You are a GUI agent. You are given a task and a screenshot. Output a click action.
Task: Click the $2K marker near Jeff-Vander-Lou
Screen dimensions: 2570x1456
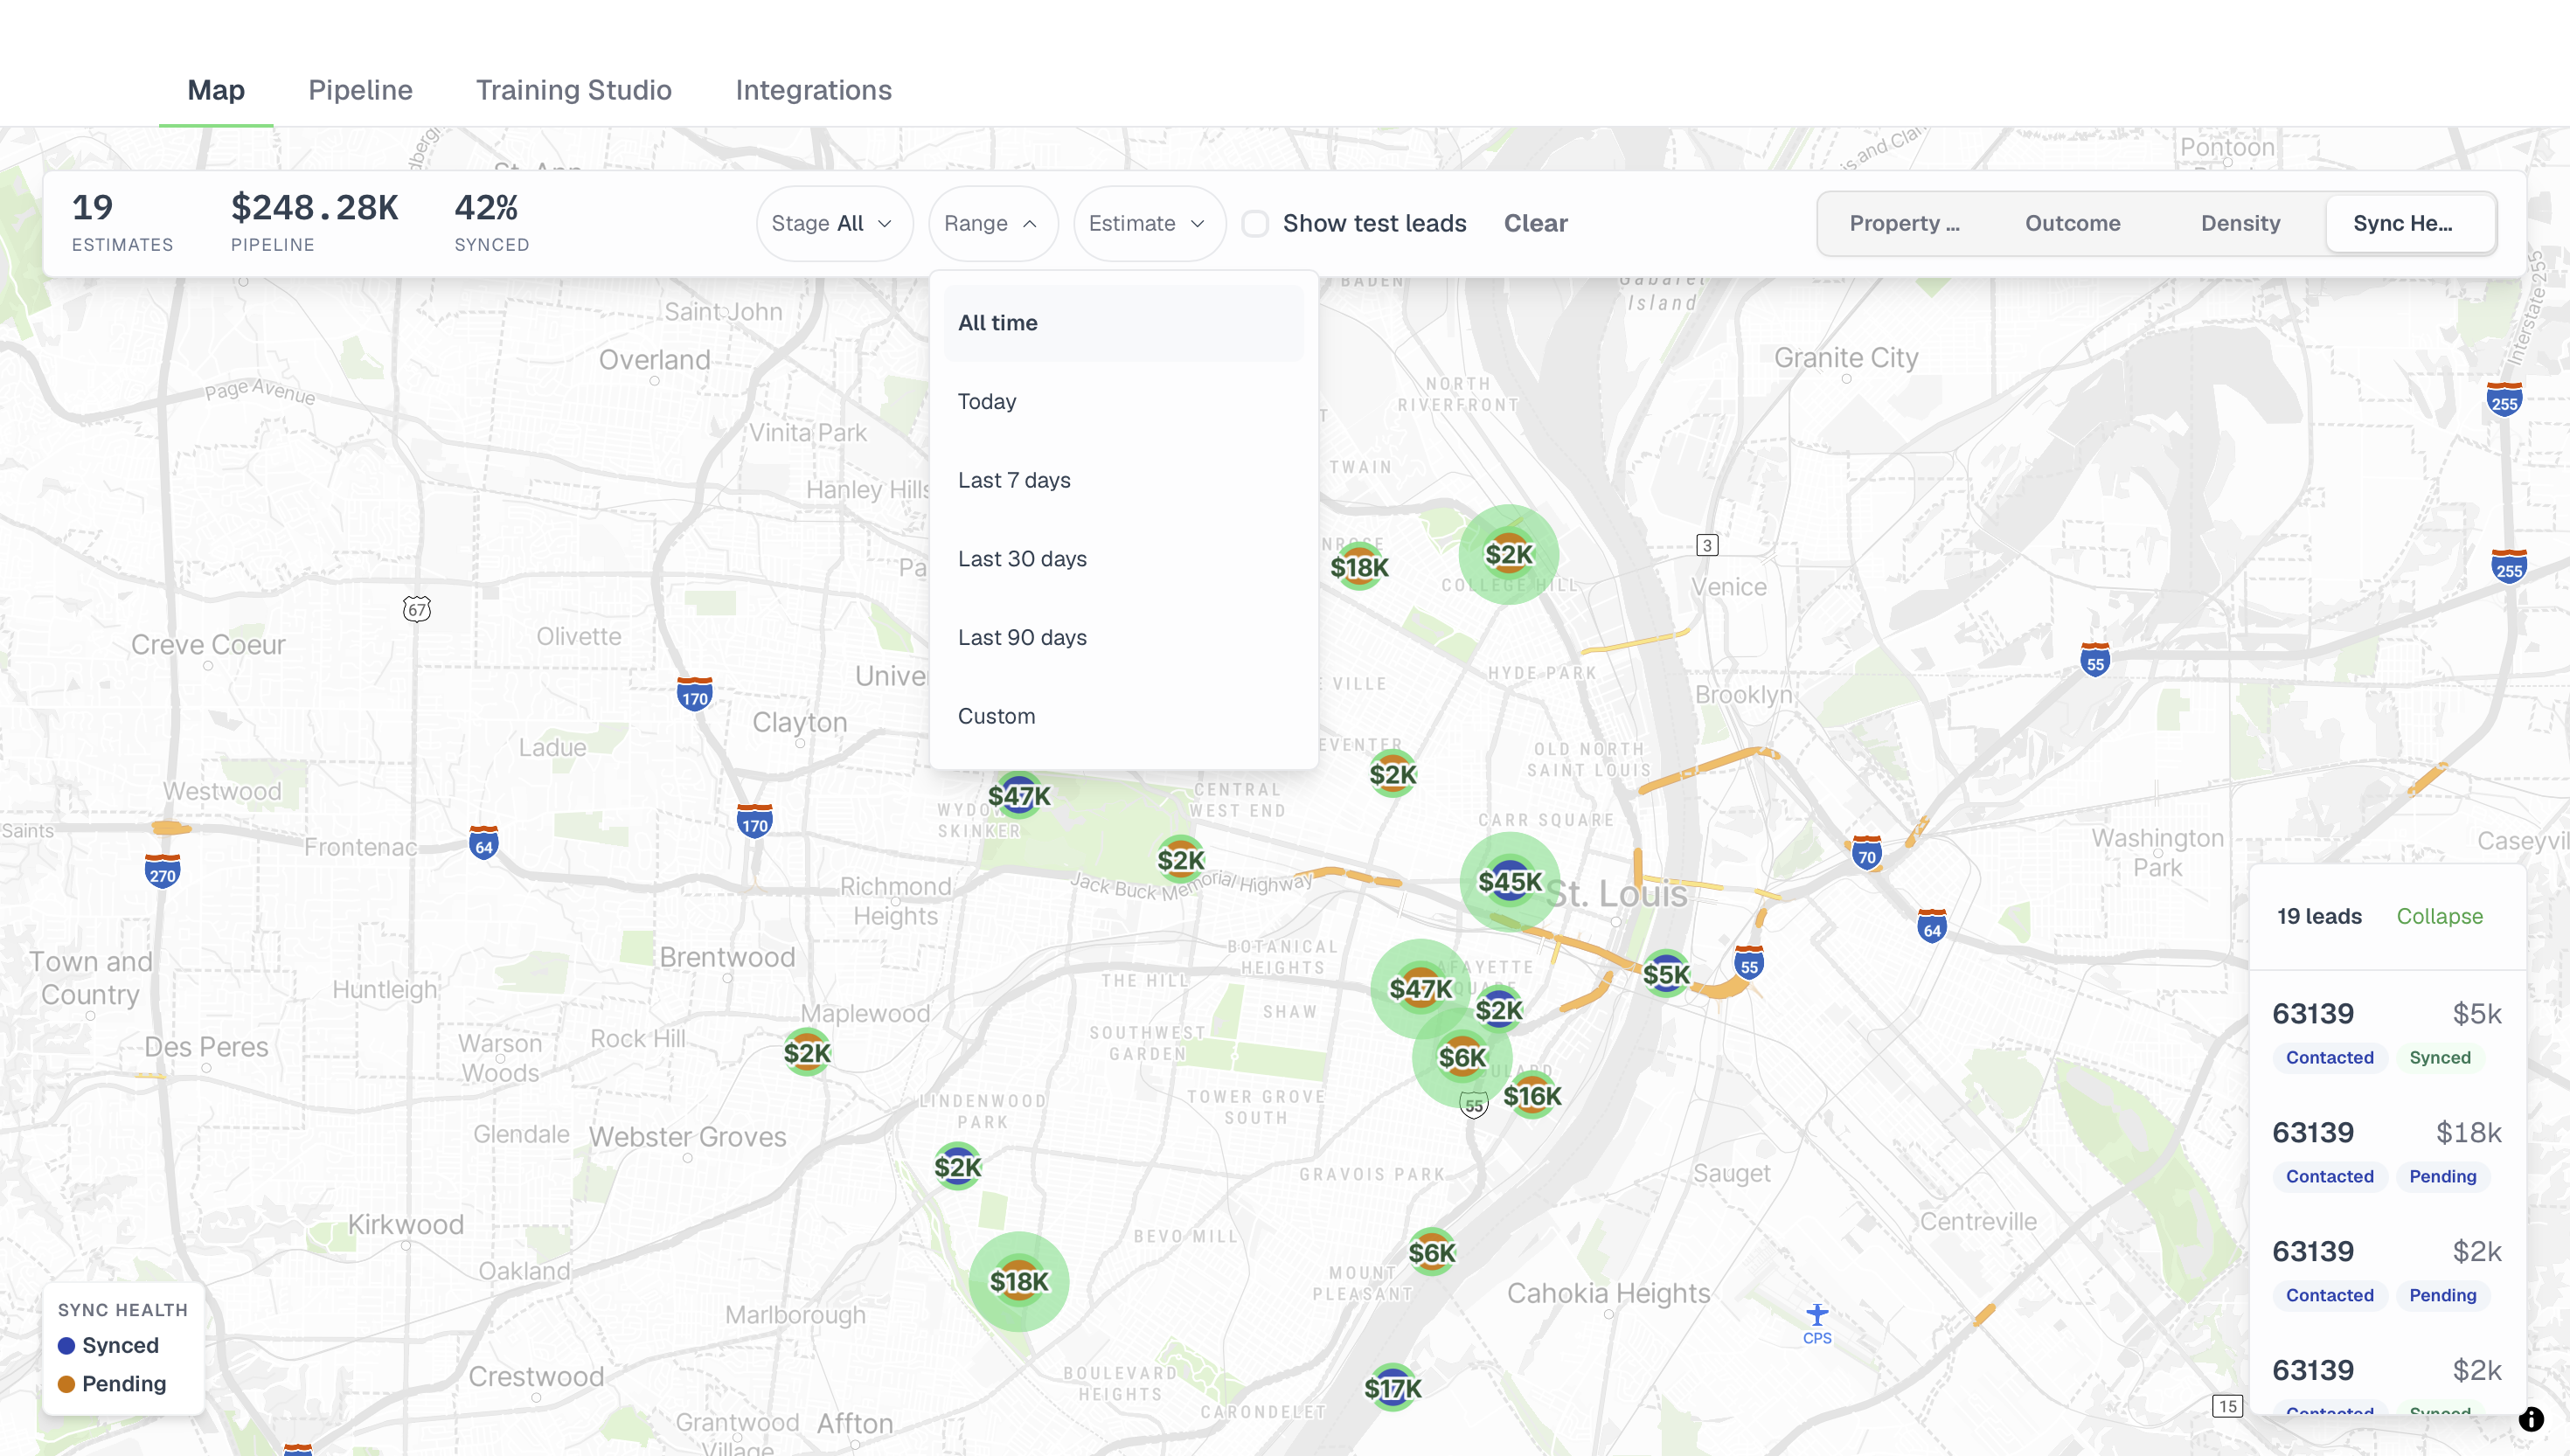pos(1393,774)
